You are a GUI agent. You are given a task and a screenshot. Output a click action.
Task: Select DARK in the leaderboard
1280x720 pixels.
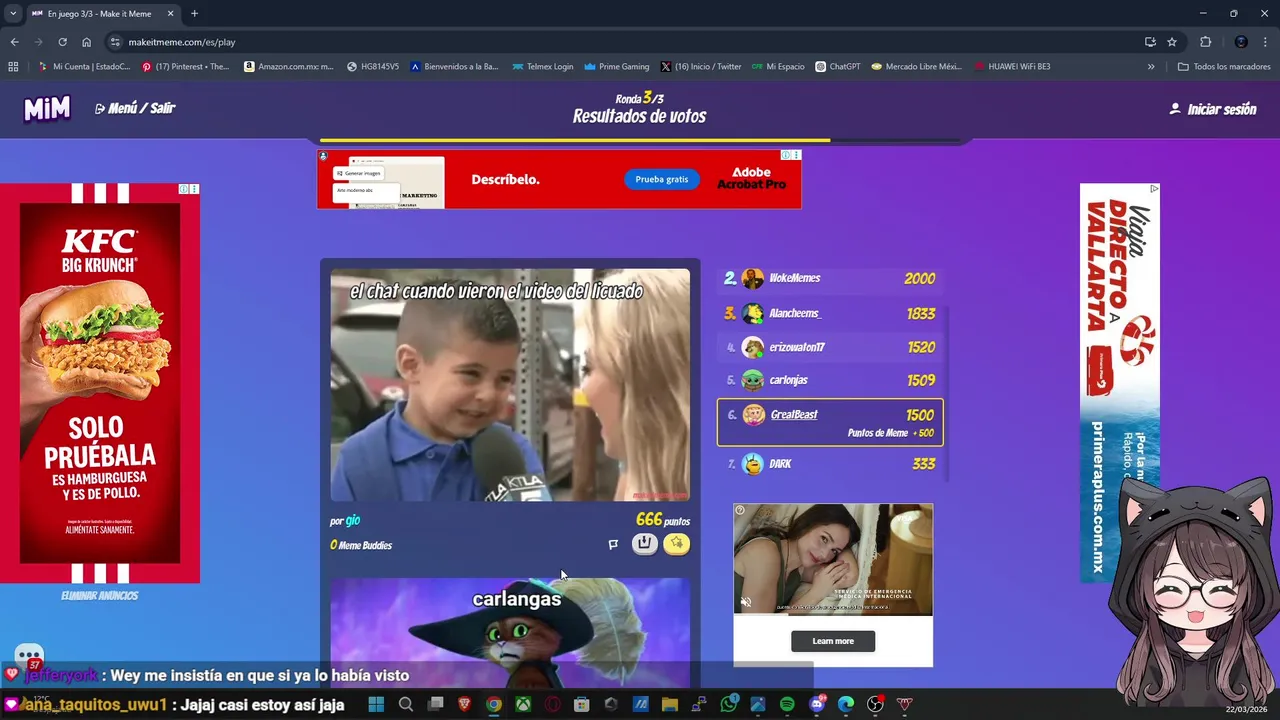(829, 464)
